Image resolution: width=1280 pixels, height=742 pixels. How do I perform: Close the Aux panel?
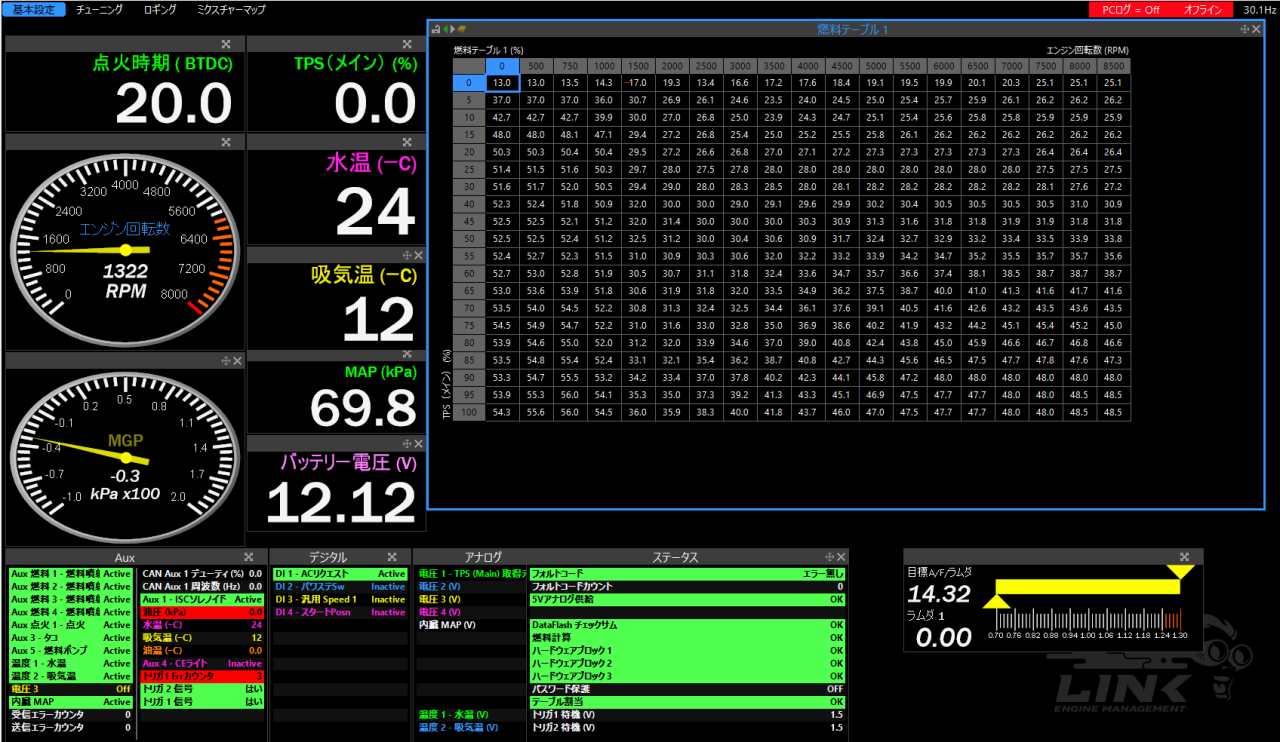click(x=248, y=557)
